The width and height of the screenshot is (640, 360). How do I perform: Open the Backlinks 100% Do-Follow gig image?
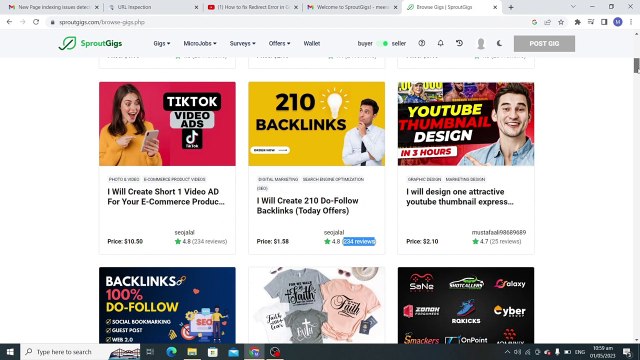click(167, 305)
